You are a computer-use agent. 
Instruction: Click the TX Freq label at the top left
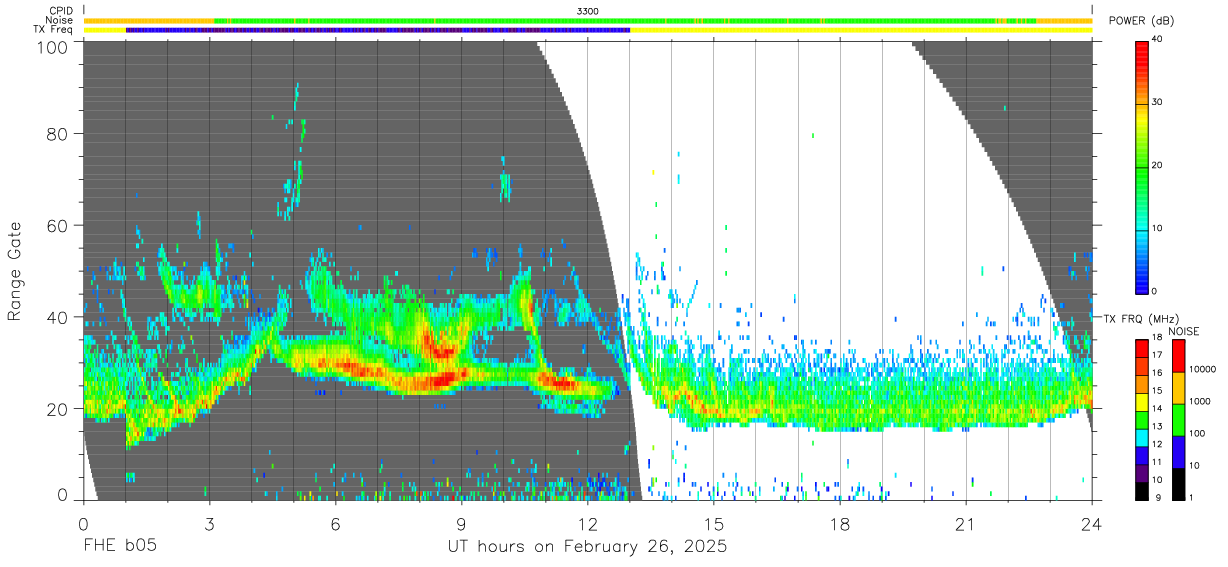52,30
